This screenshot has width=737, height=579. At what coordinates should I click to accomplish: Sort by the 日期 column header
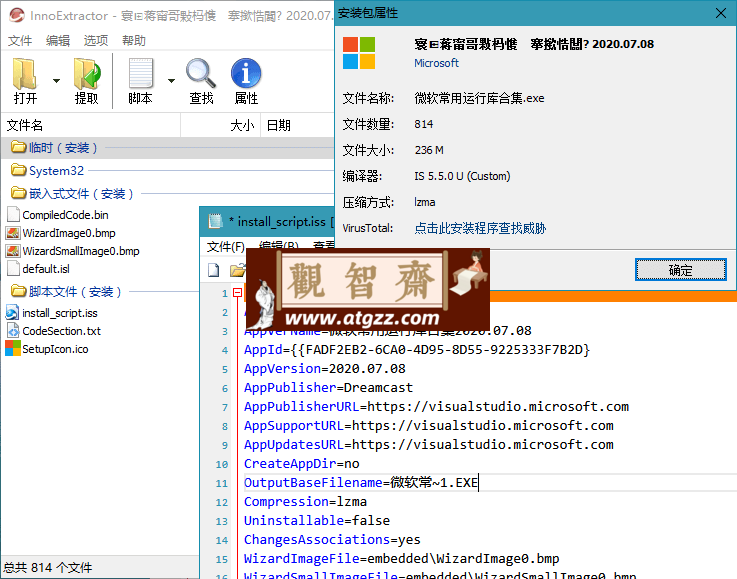[297, 125]
